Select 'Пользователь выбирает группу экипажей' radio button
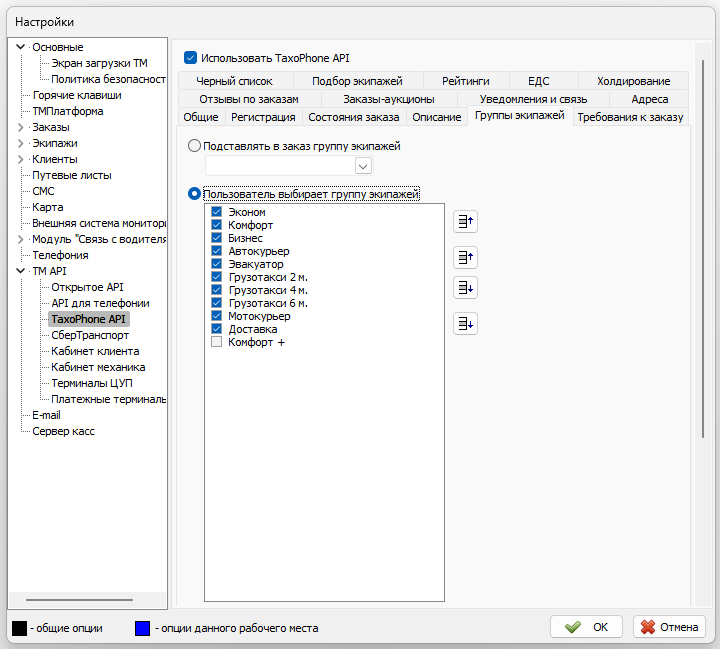Viewport: 720px width, 649px height. (194, 194)
